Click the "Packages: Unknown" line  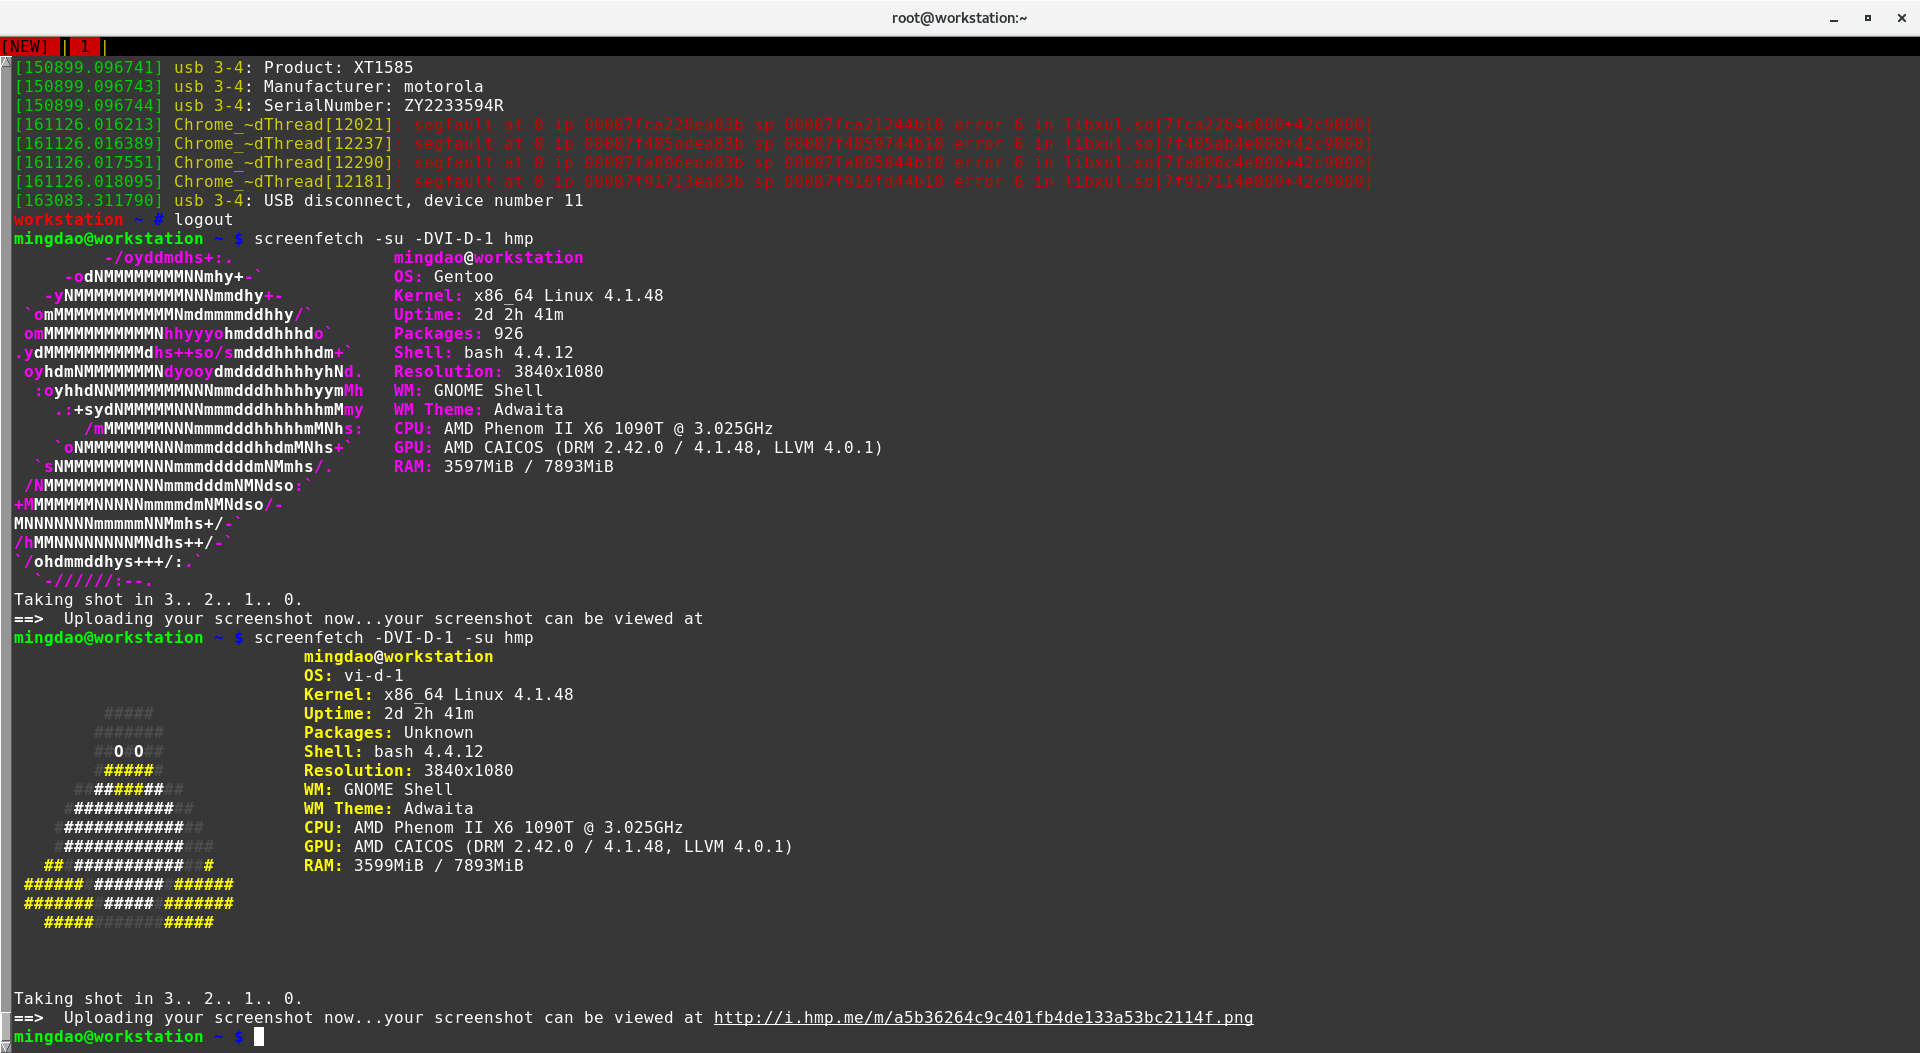coord(388,732)
